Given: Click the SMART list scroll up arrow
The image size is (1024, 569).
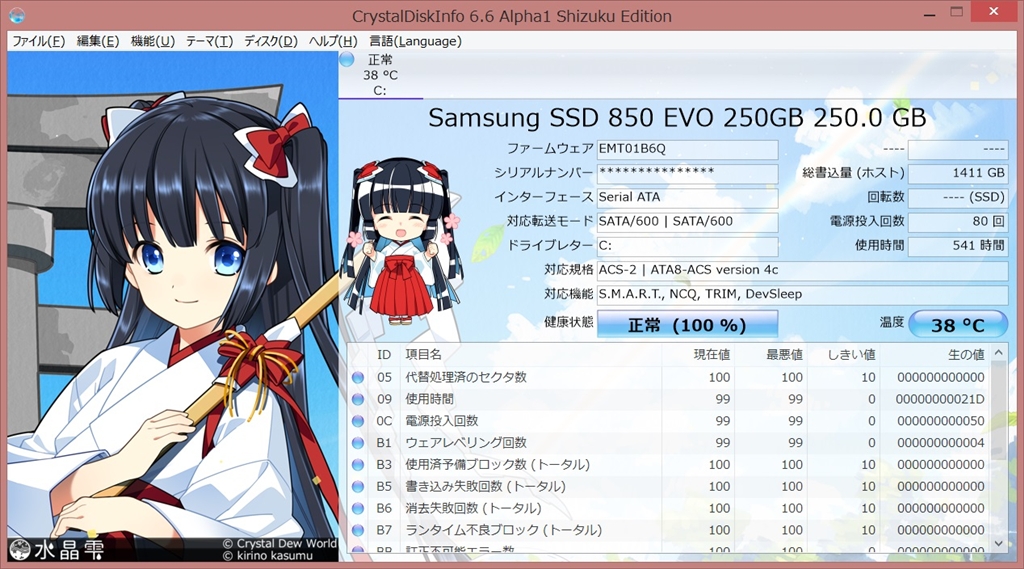Looking at the screenshot, I should coord(999,353).
